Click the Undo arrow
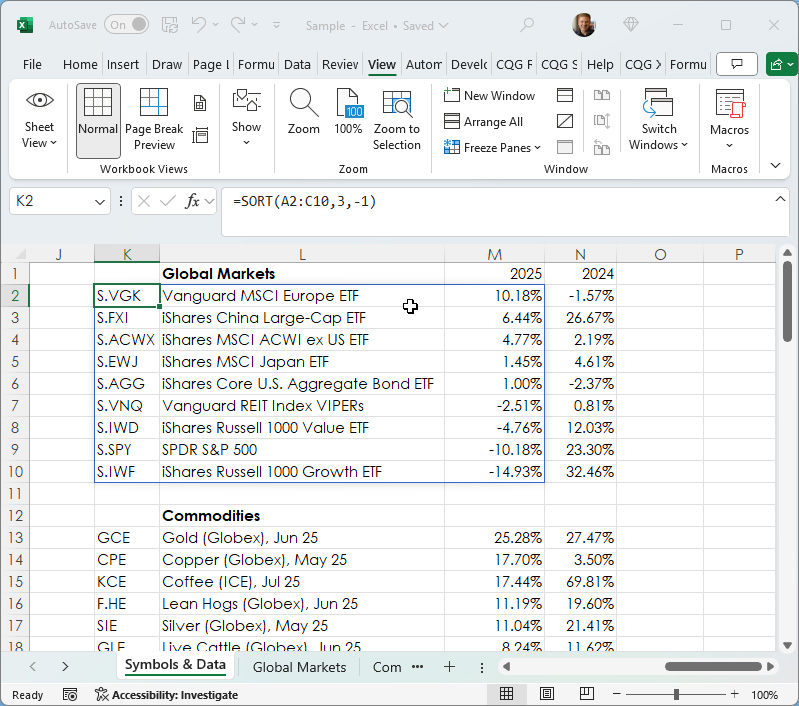The height and width of the screenshot is (706, 799). point(199,24)
